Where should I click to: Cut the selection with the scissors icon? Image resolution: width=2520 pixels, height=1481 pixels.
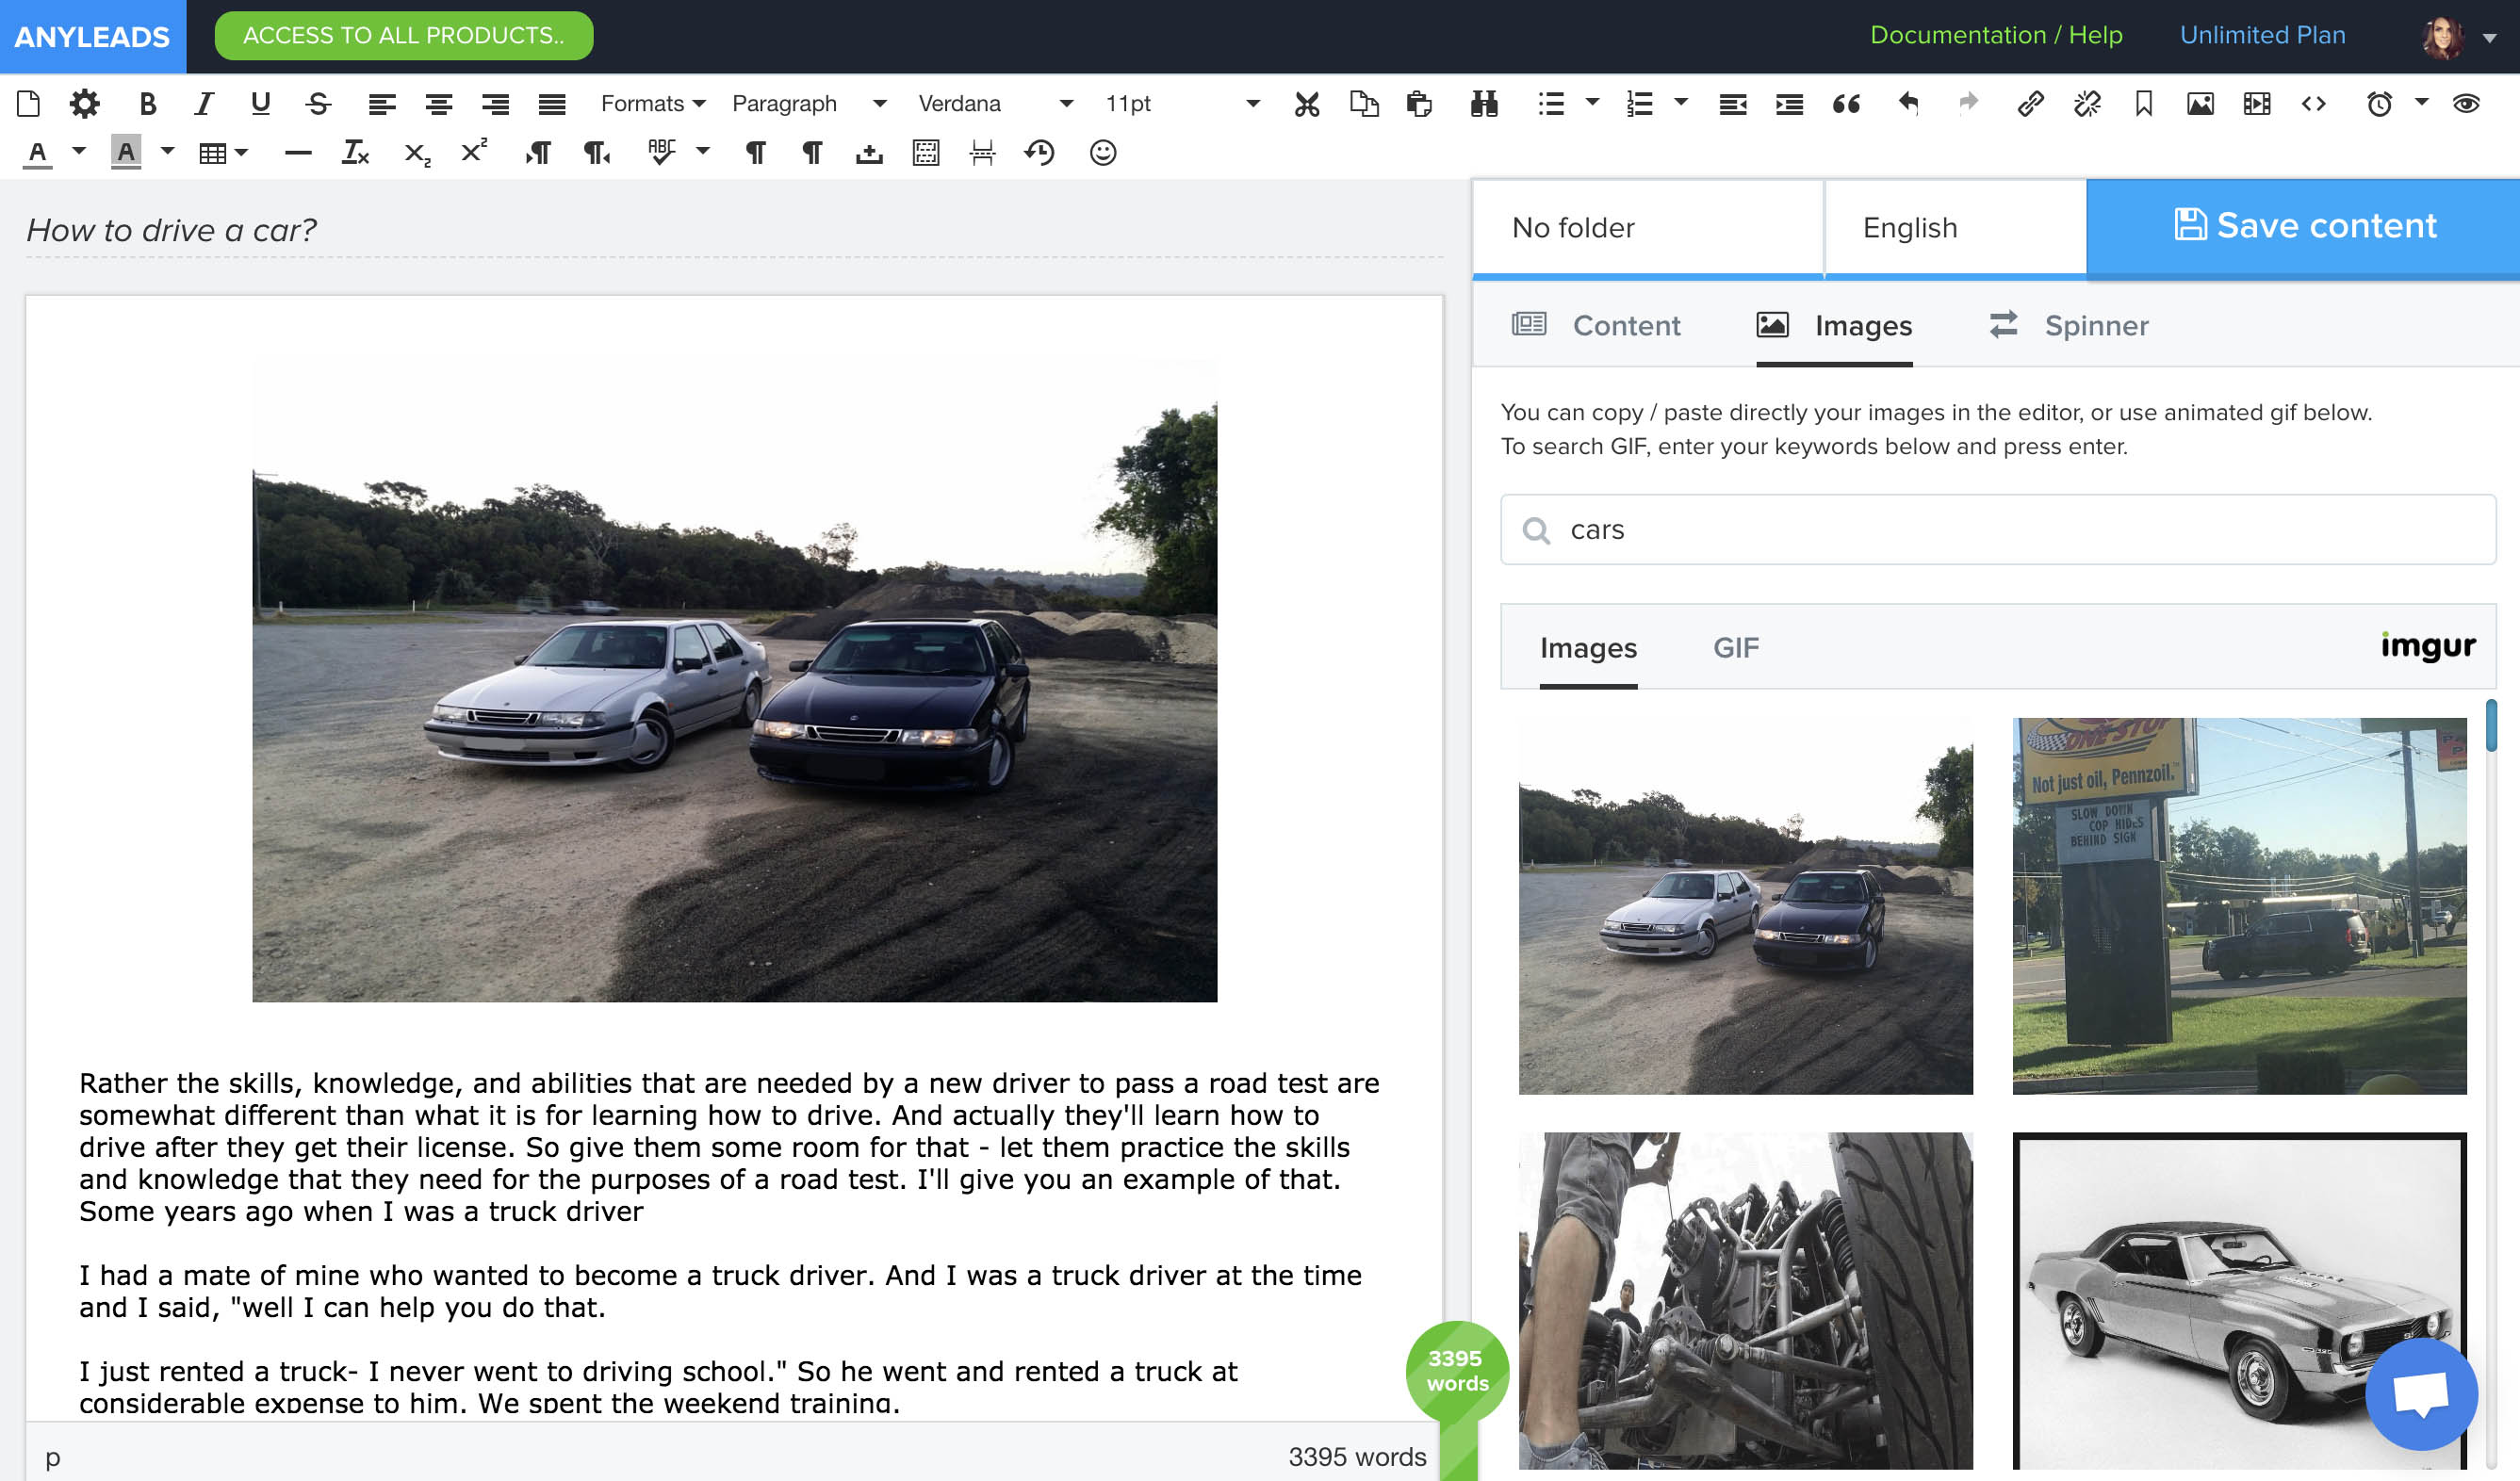(x=1307, y=103)
